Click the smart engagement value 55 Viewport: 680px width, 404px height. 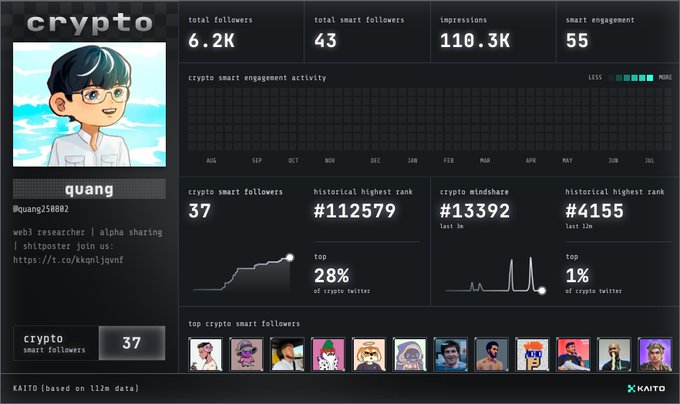click(577, 41)
